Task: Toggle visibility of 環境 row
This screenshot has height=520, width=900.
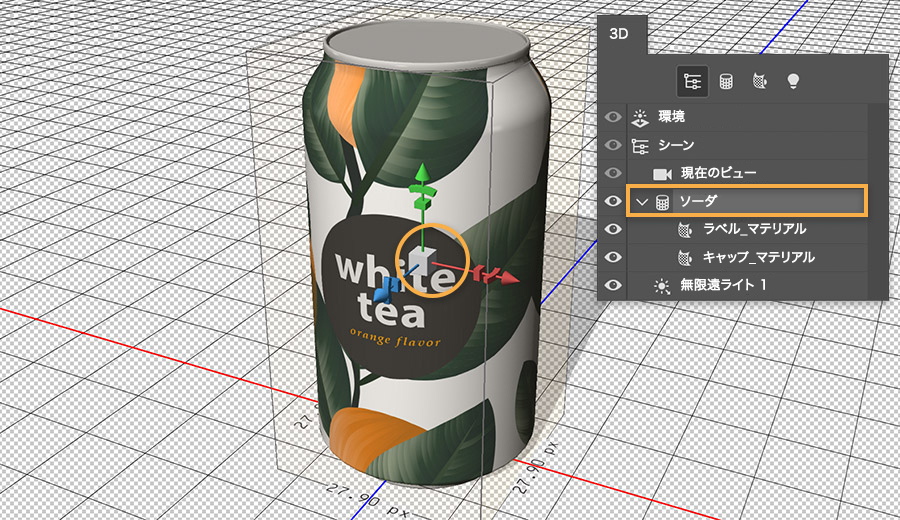Action: (612, 117)
